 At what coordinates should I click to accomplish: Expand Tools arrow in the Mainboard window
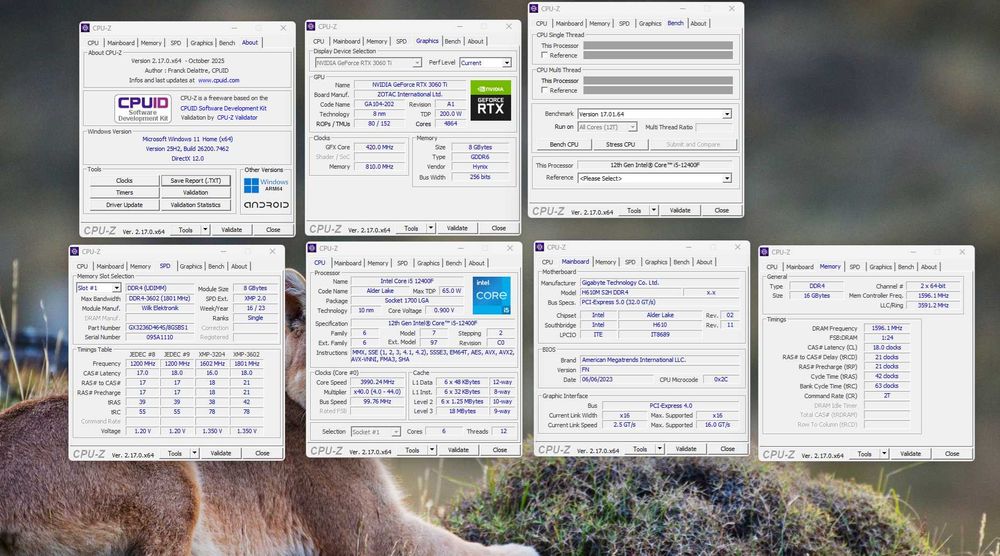point(659,449)
